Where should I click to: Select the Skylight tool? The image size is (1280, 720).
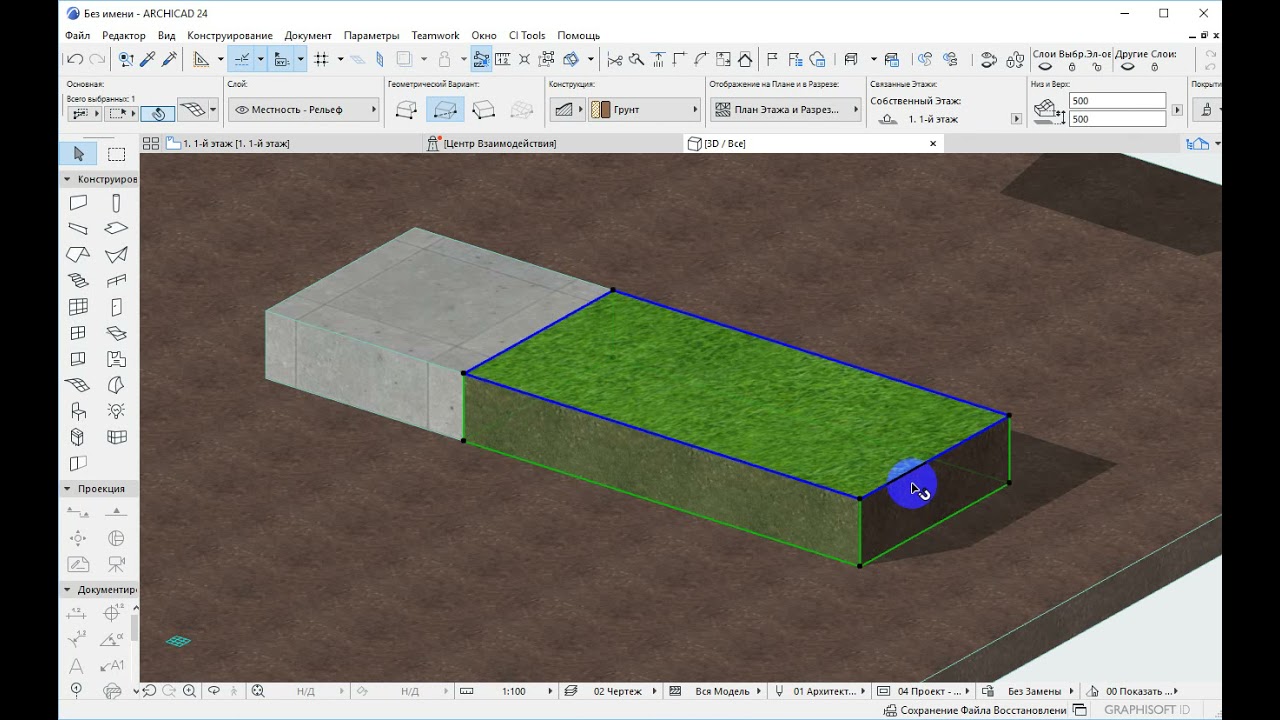click(x=117, y=333)
